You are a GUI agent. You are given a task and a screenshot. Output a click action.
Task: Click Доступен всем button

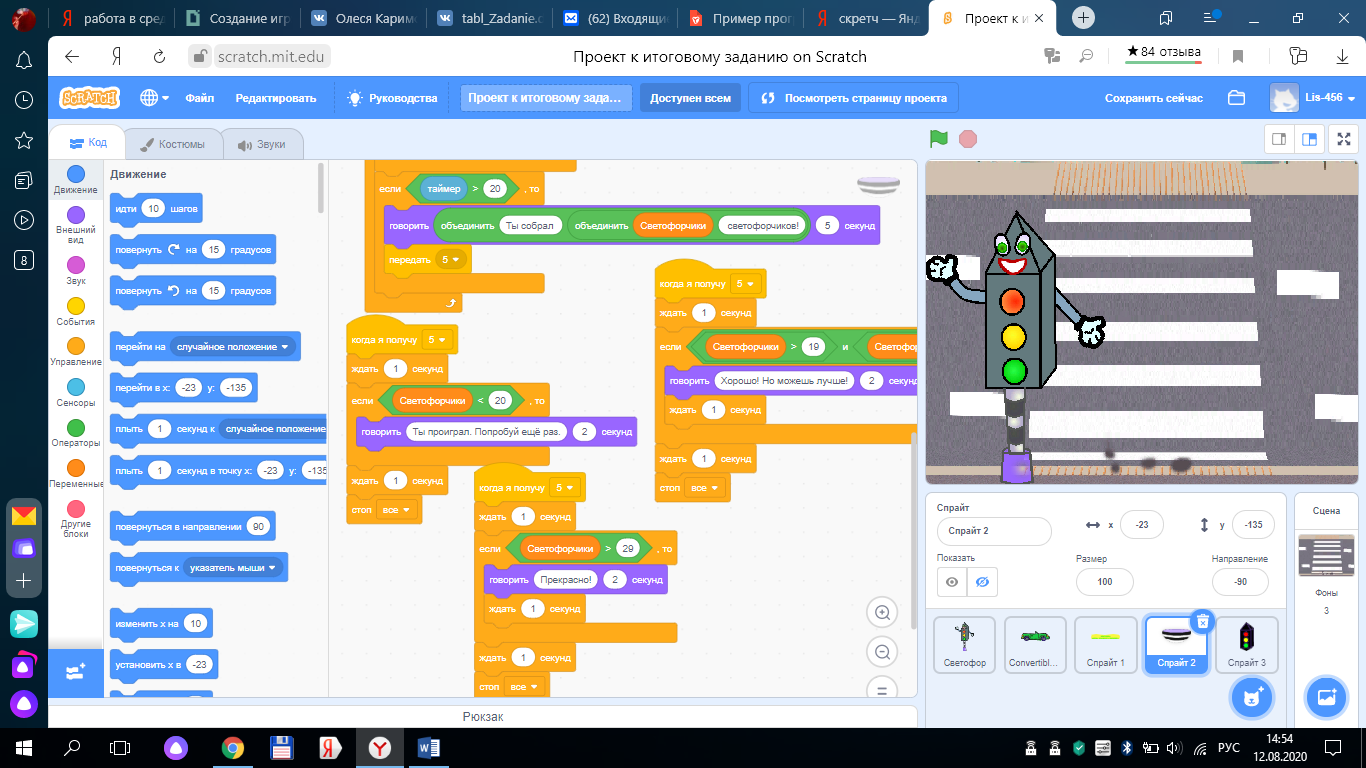coord(691,98)
